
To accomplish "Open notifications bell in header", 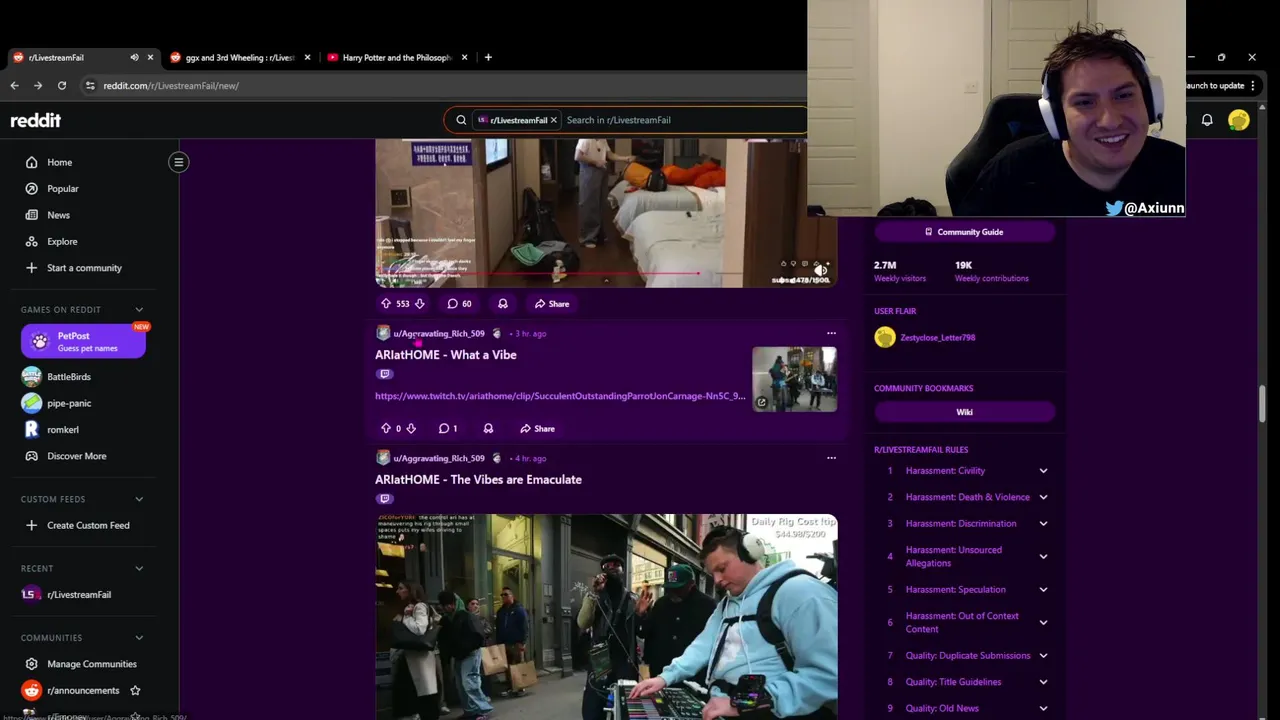I will 1207,120.
